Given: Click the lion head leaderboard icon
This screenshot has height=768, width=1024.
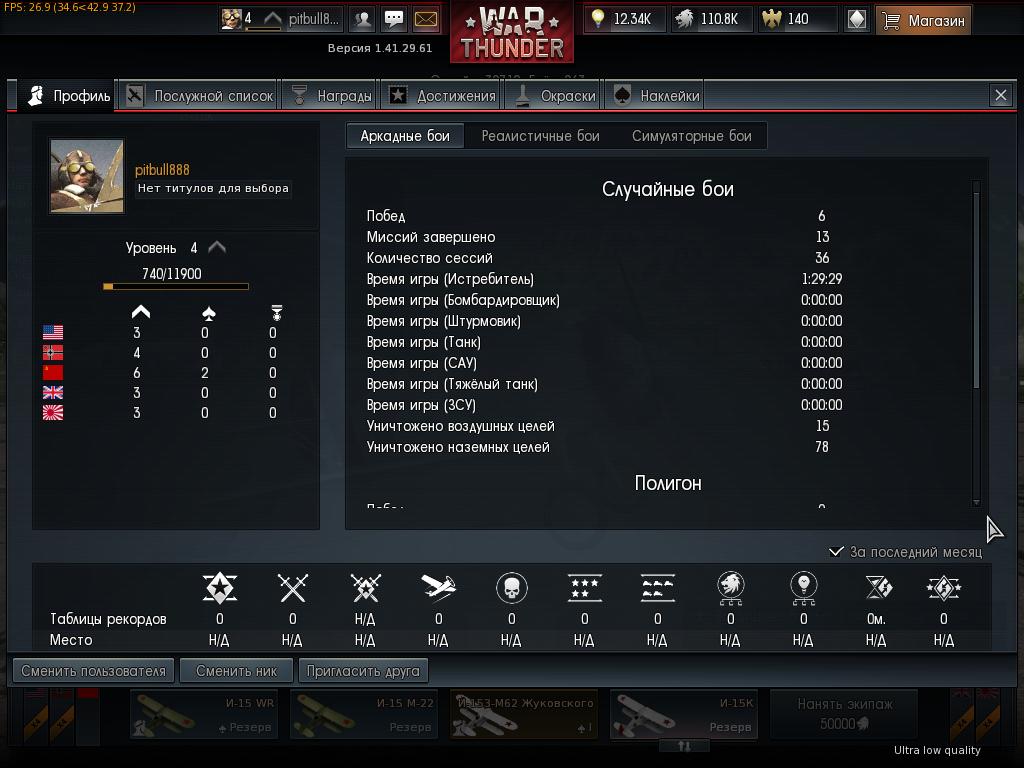Looking at the screenshot, I should 730,588.
